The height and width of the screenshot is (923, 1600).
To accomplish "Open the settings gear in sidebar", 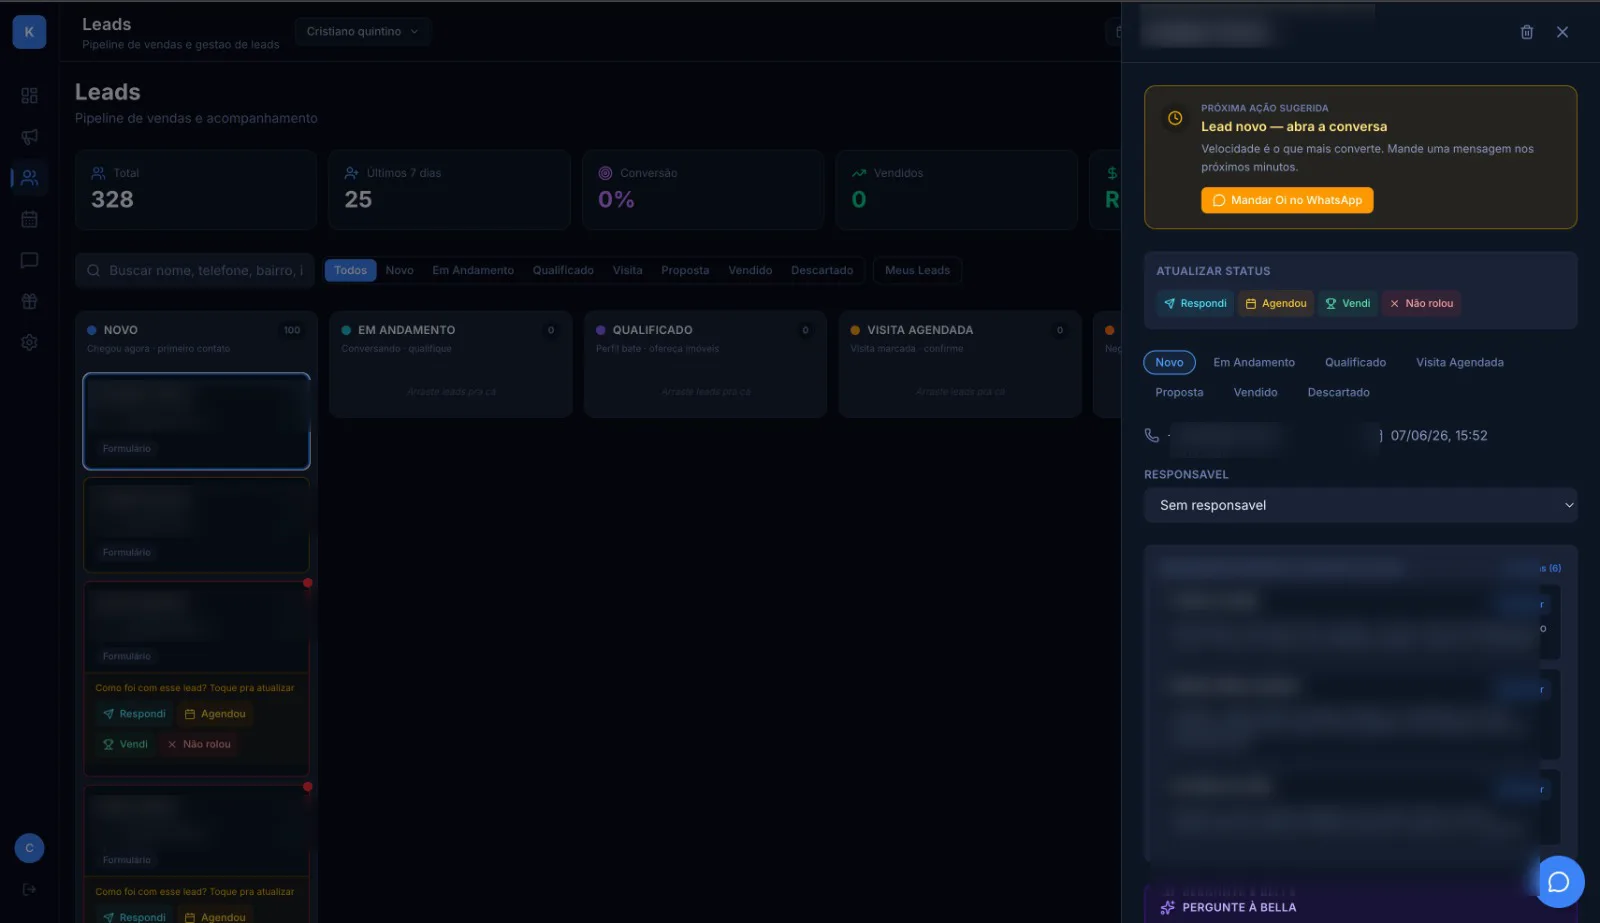I will pyautogui.click(x=29, y=342).
